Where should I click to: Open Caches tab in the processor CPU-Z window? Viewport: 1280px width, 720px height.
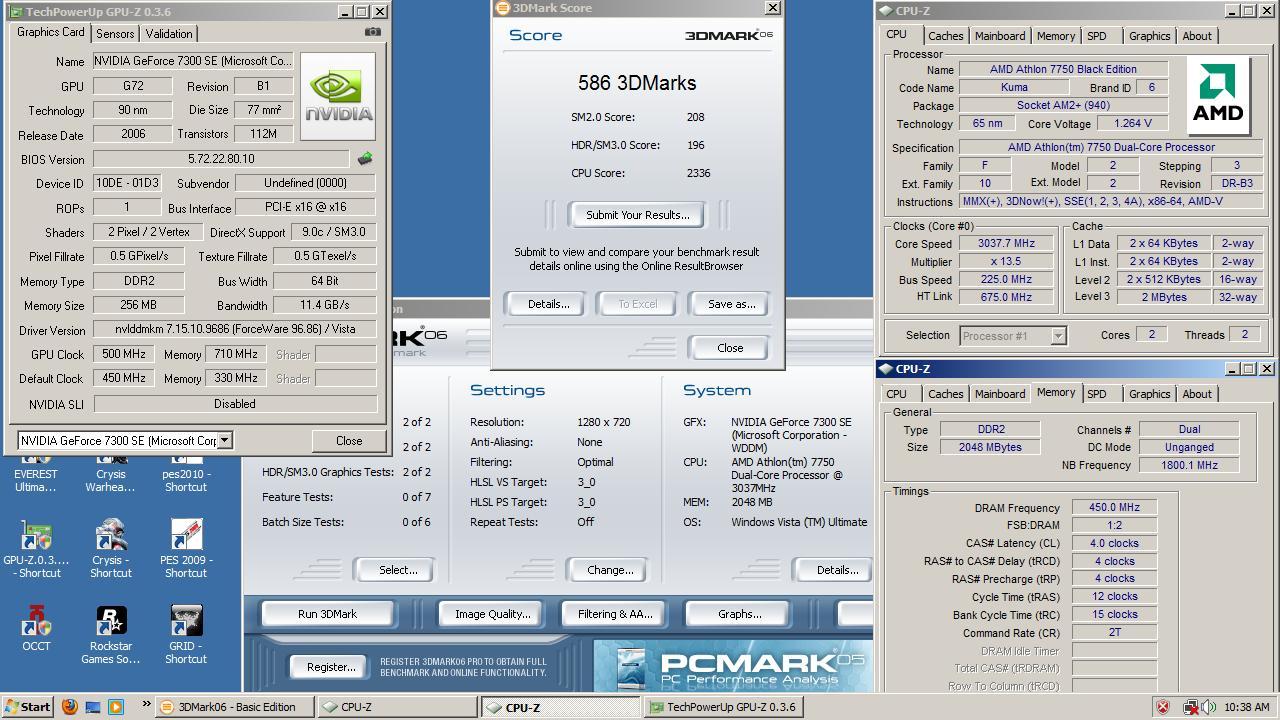coord(945,36)
